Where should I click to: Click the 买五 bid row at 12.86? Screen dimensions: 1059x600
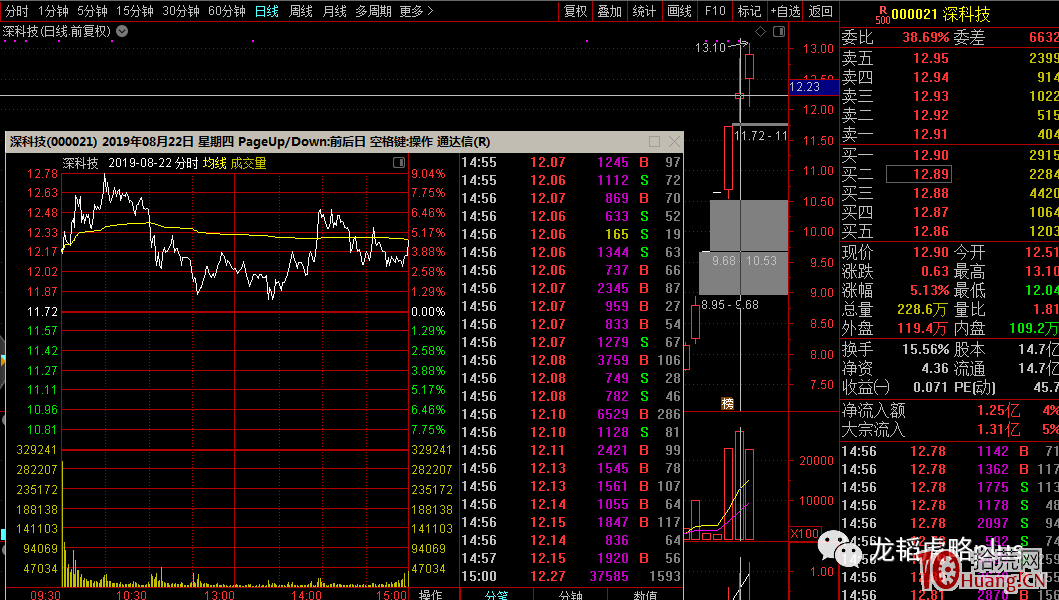tap(950, 231)
